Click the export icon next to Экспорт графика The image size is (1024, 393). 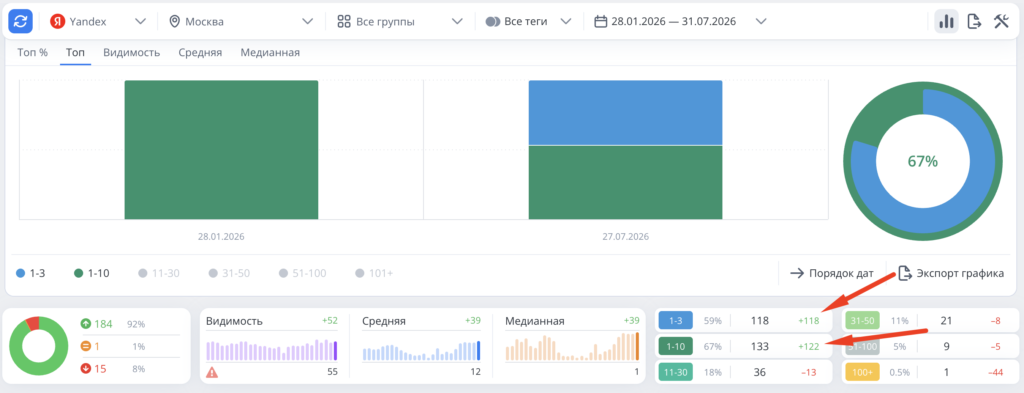pos(904,274)
